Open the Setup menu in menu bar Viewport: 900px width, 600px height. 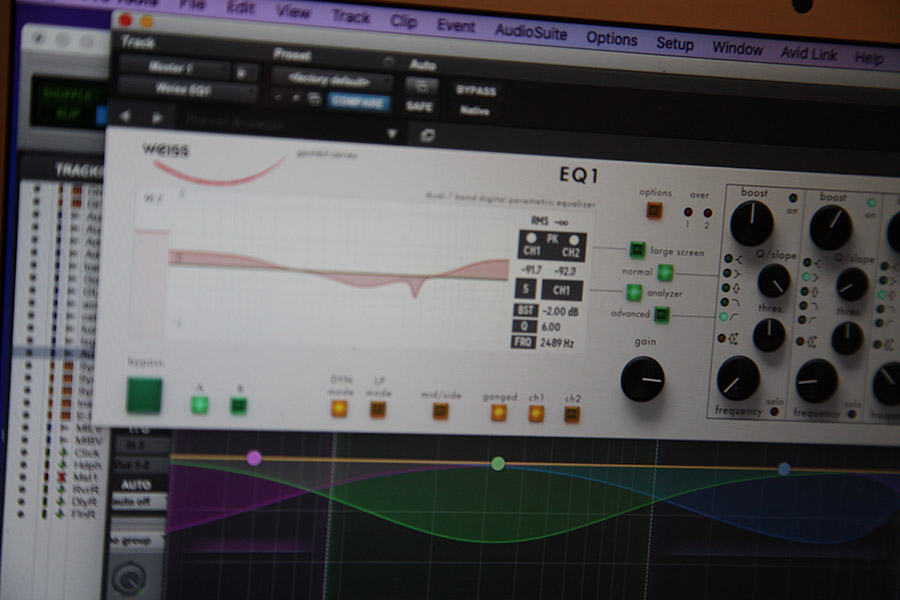675,44
